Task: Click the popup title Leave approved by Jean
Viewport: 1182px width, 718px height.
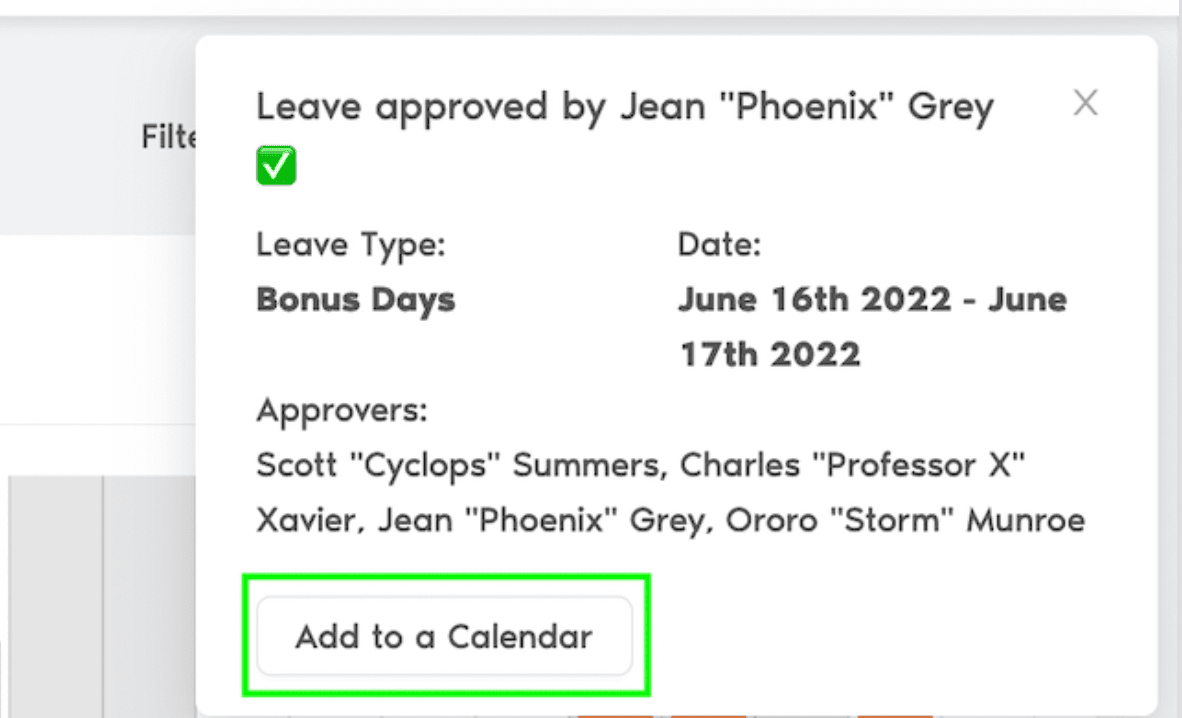Action: click(625, 105)
